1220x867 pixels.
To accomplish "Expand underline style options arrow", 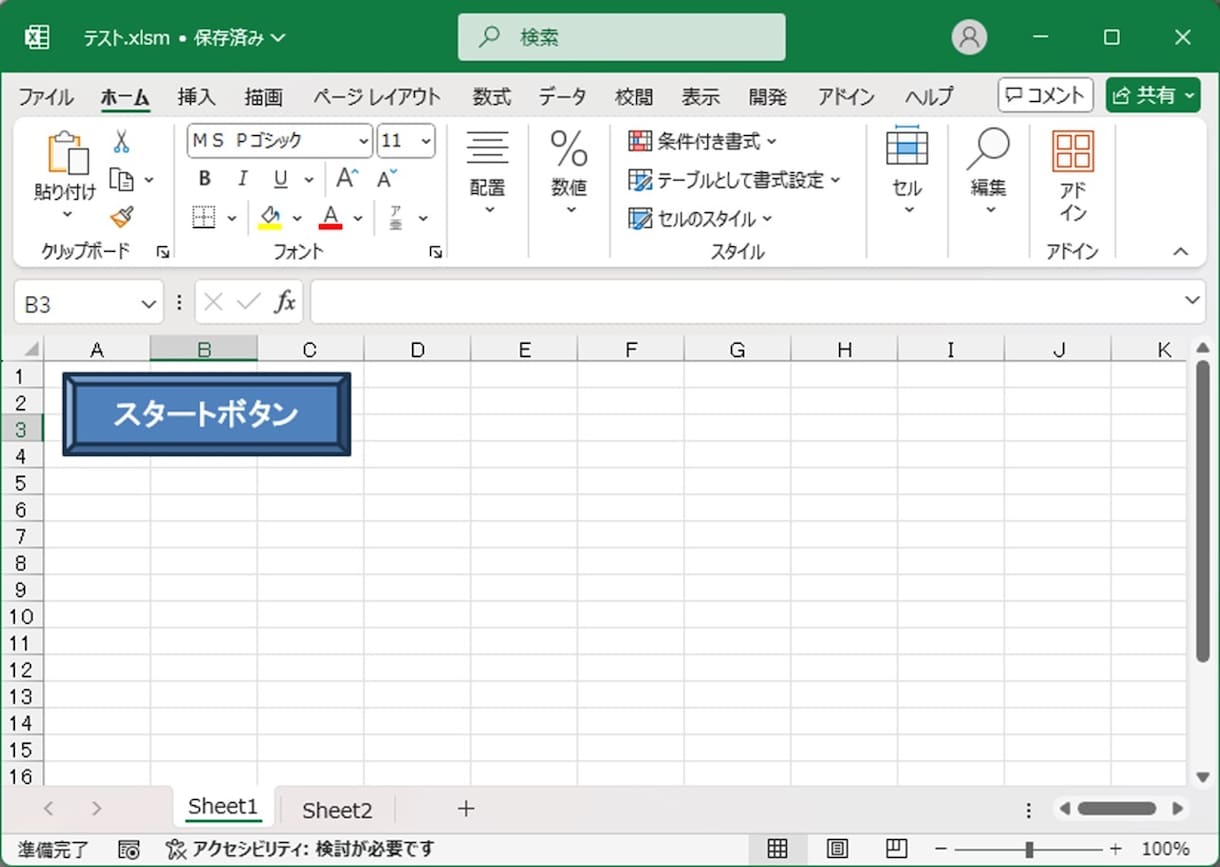I will (x=309, y=180).
